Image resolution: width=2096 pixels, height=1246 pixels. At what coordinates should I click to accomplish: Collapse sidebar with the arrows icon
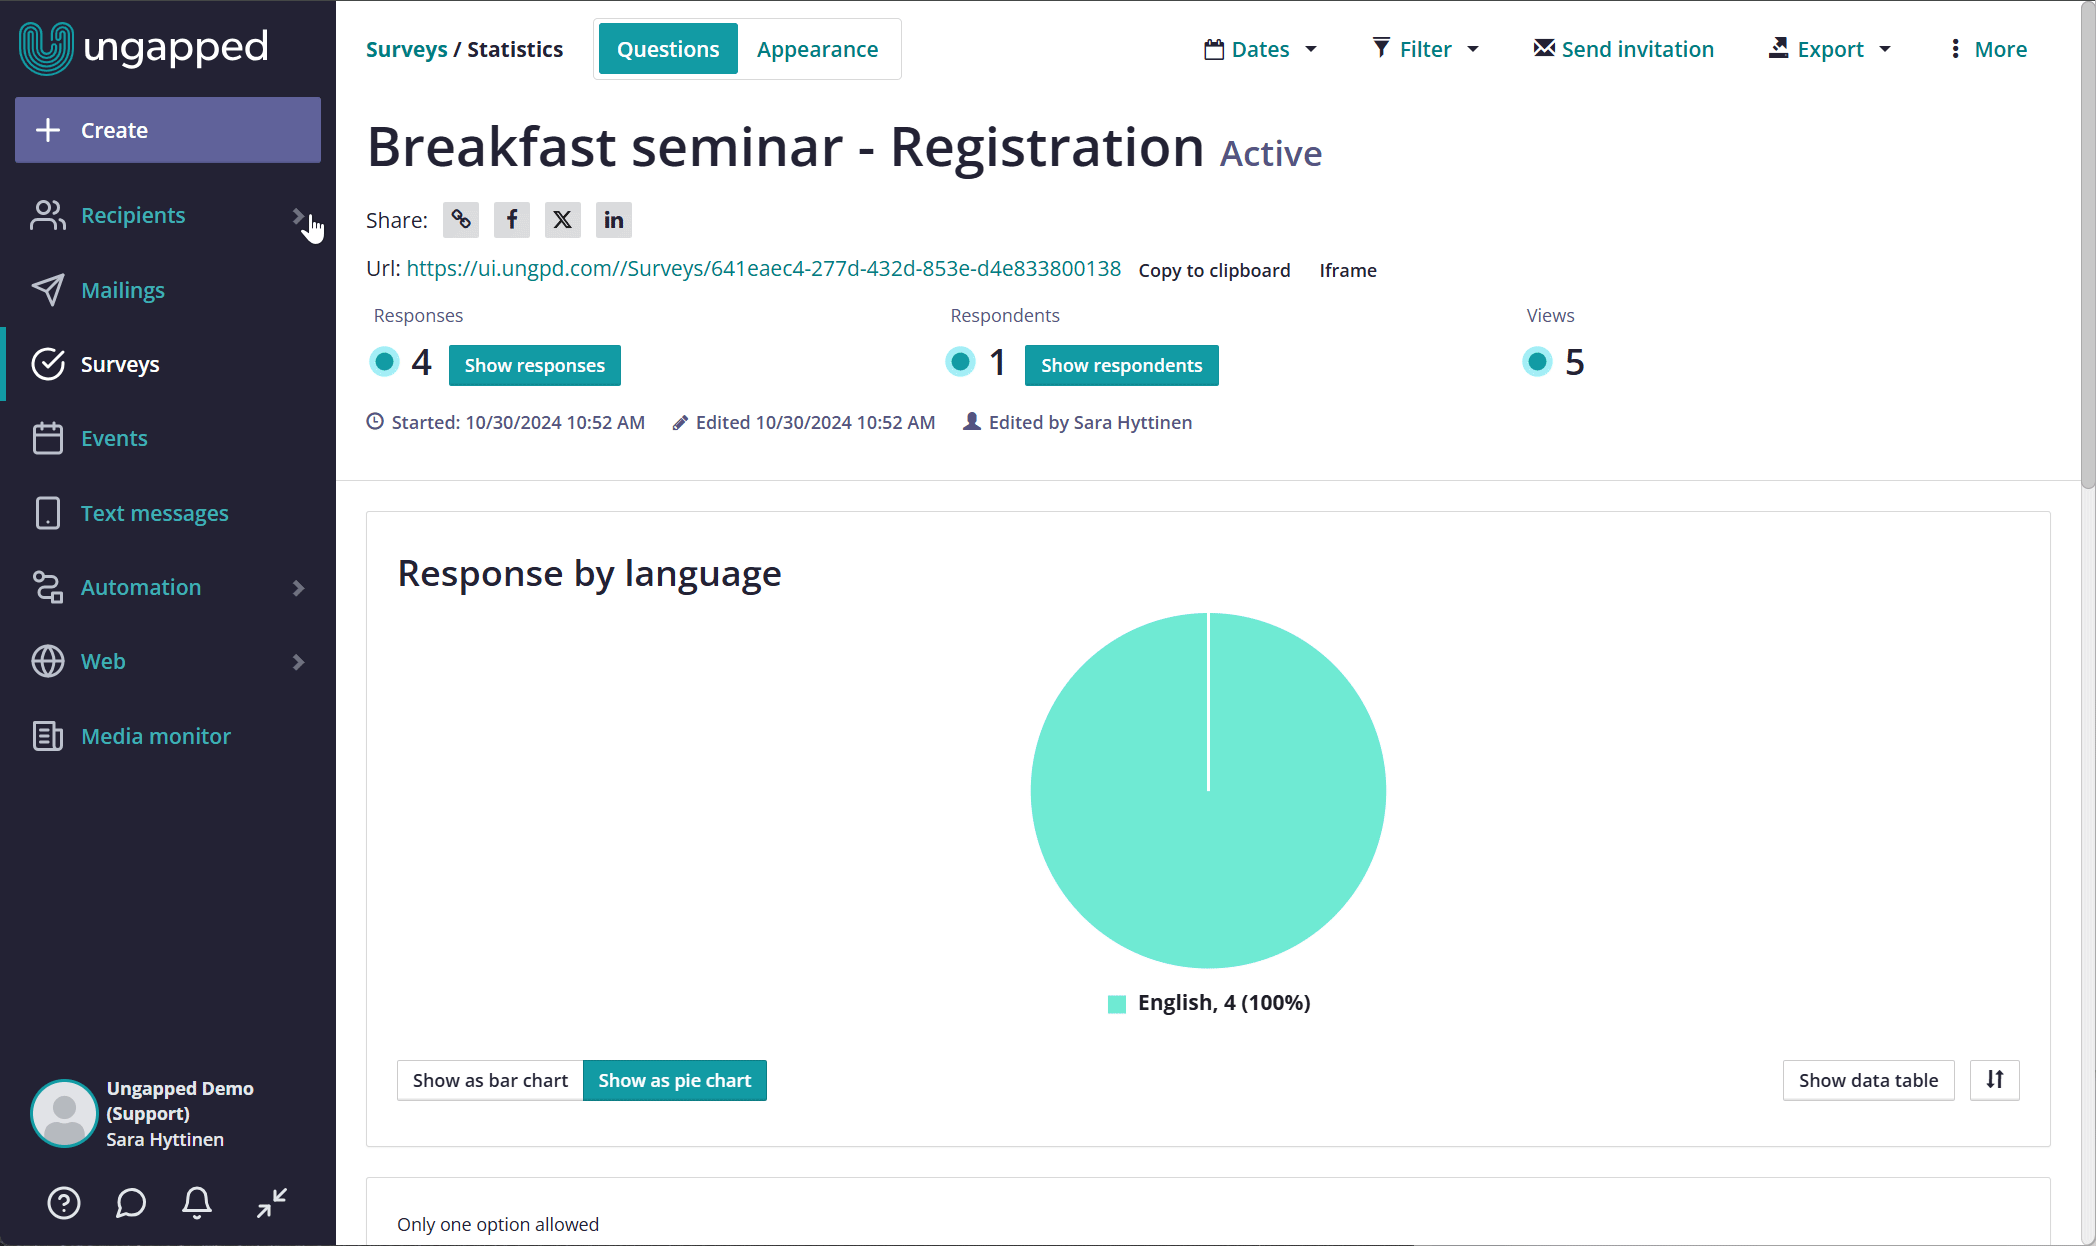click(272, 1203)
